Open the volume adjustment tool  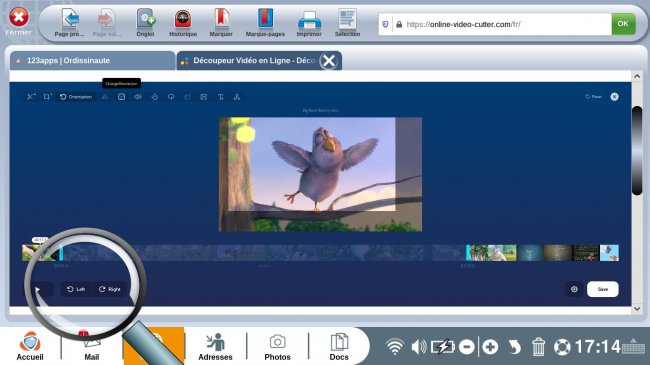[138, 97]
